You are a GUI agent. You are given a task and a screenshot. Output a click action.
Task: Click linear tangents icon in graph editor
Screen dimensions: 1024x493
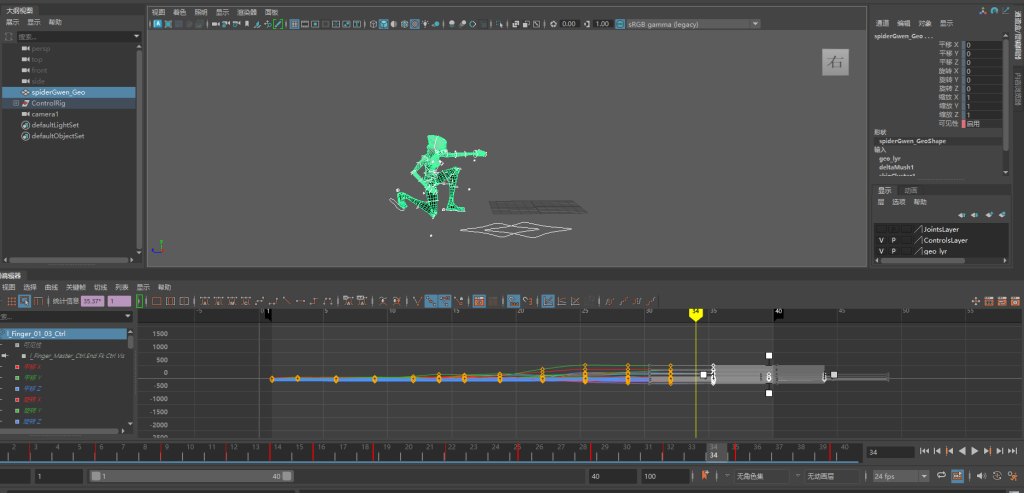[x=287, y=301]
